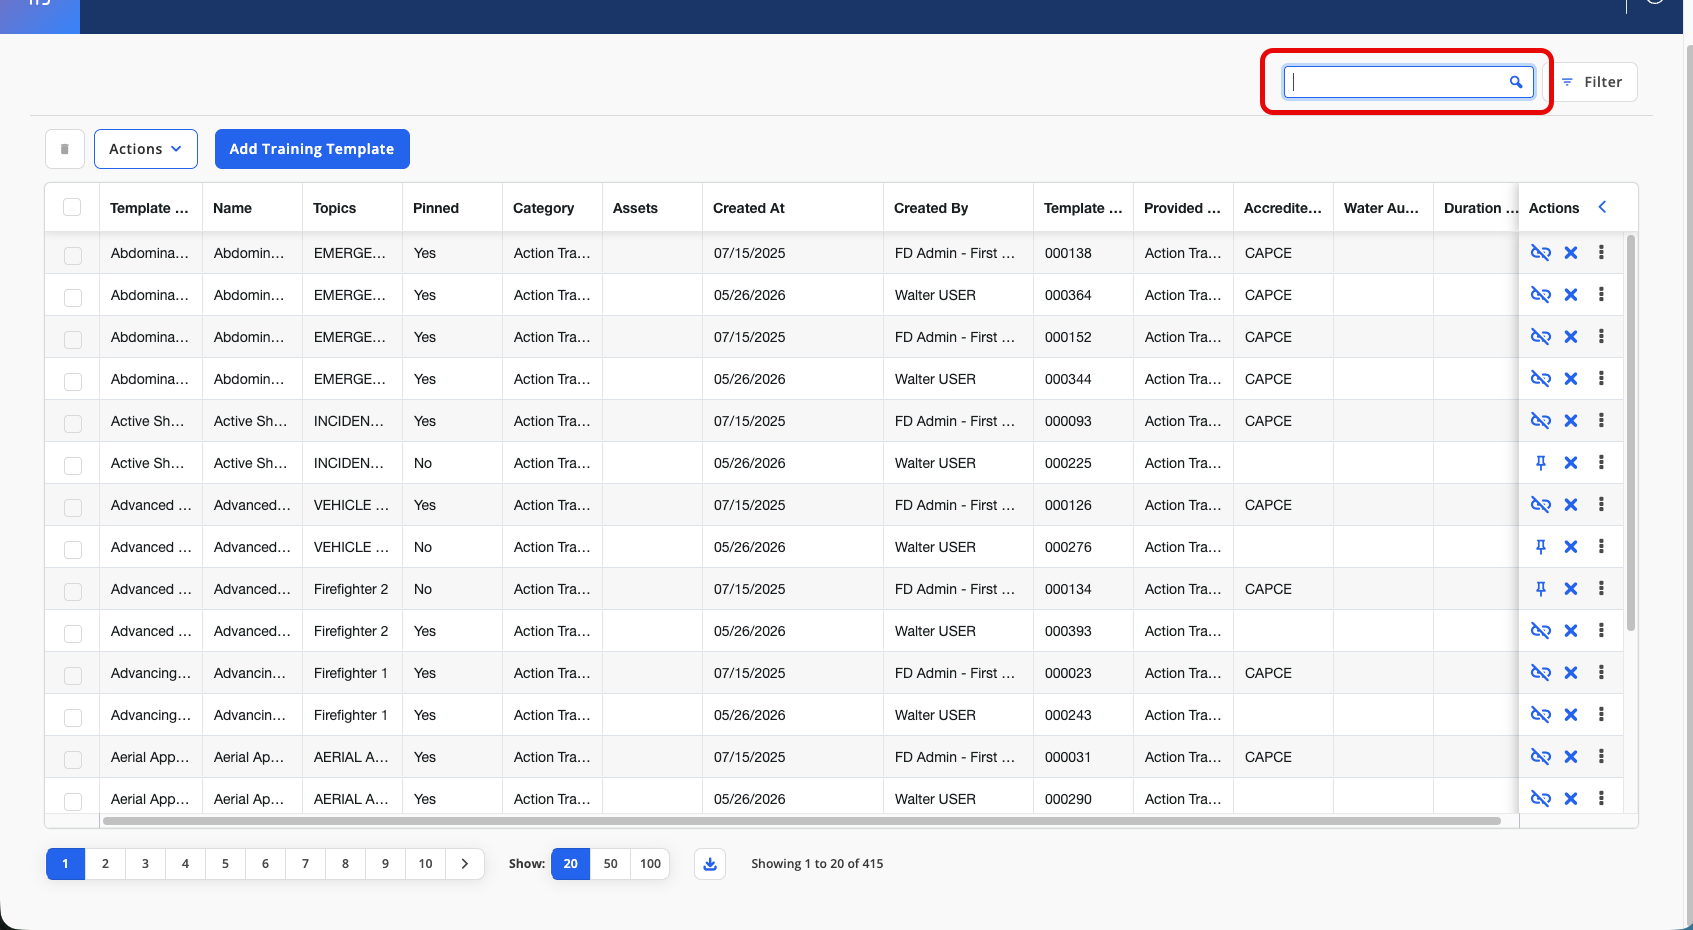Delete template 000344 using the X icon
Image resolution: width=1693 pixels, height=930 pixels.
coord(1571,379)
